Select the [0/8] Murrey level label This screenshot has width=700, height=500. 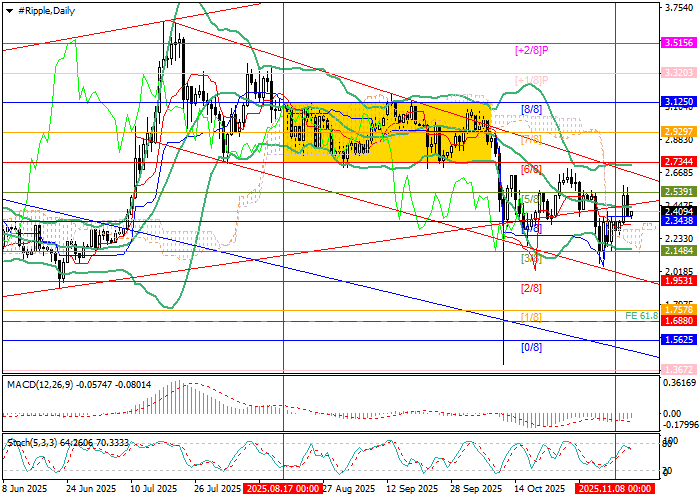[530, 347]
